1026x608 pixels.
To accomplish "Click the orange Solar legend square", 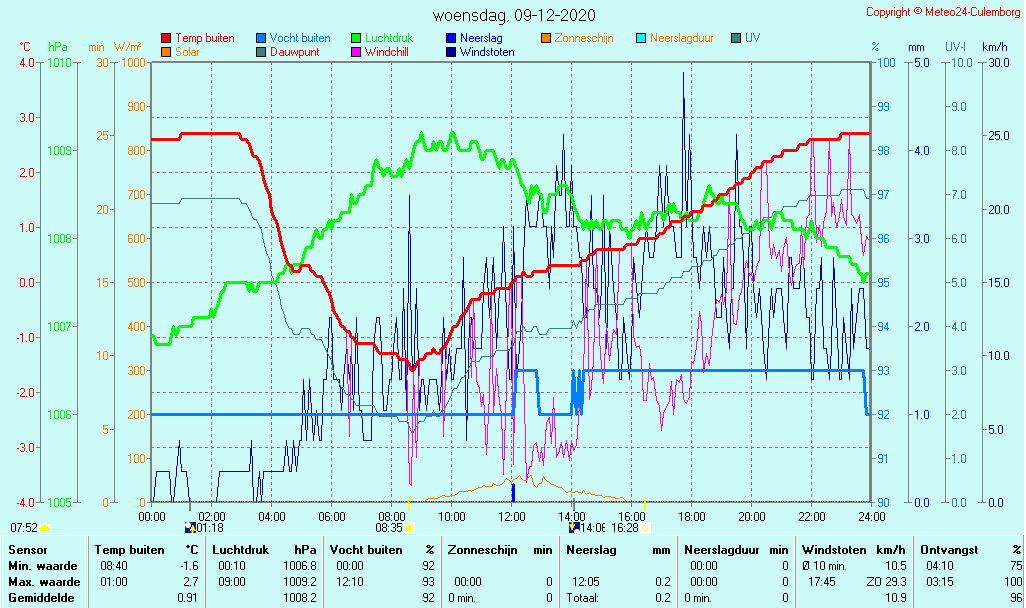I will 166,52.
